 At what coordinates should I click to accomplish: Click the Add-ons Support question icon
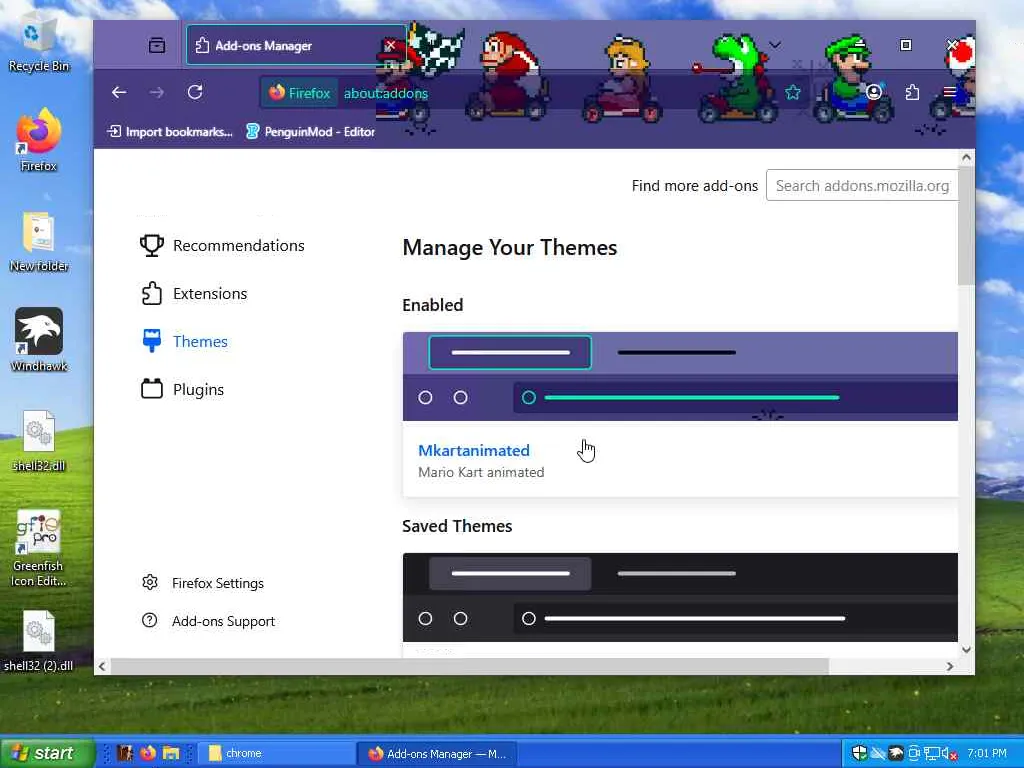(150, 620)
